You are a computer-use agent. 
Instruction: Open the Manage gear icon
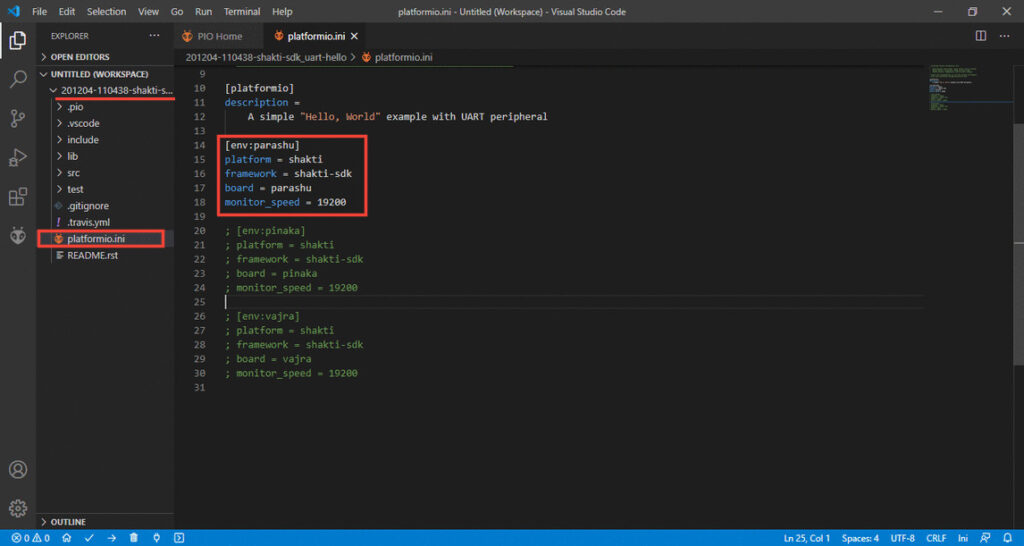(18, 507)
